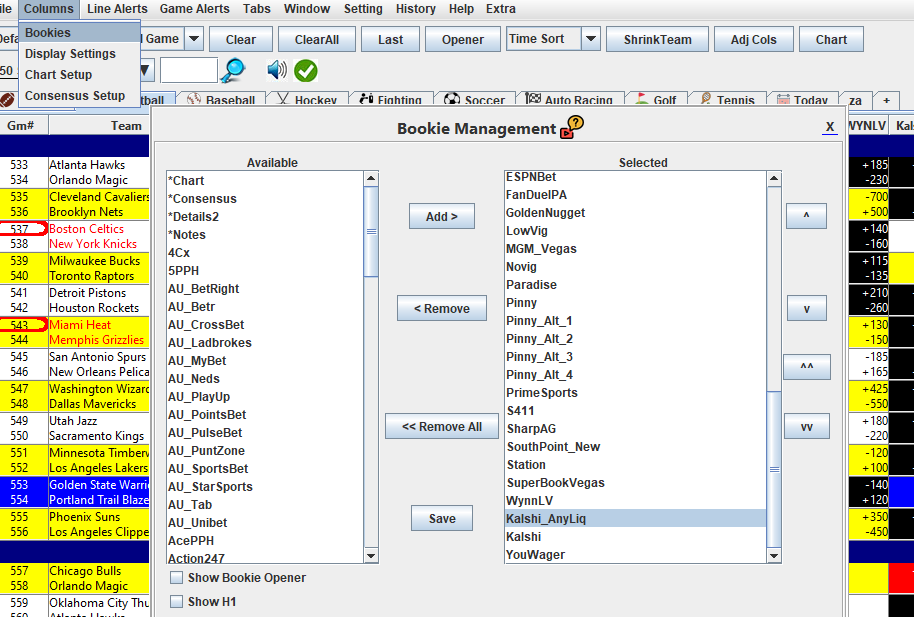Click the football icon tab
914x617 pixels.
point(7,100)
